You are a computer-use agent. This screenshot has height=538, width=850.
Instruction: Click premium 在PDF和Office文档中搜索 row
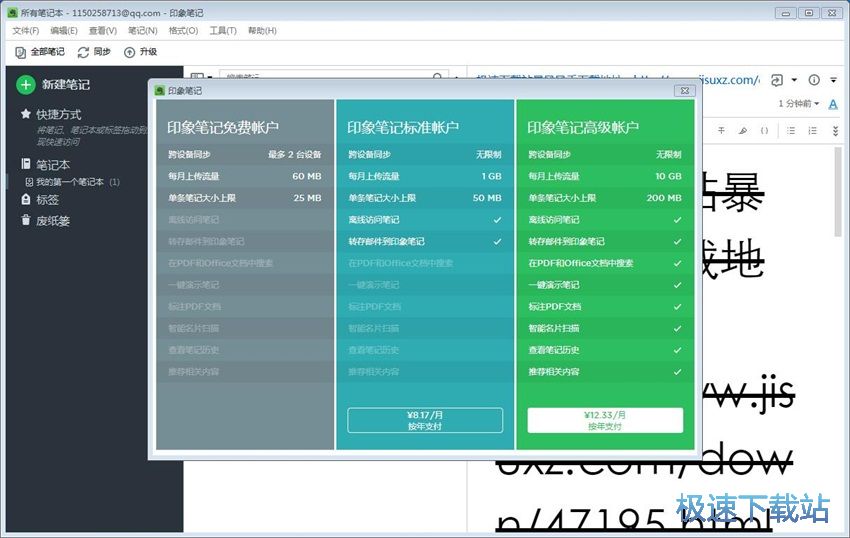(605, 263)
